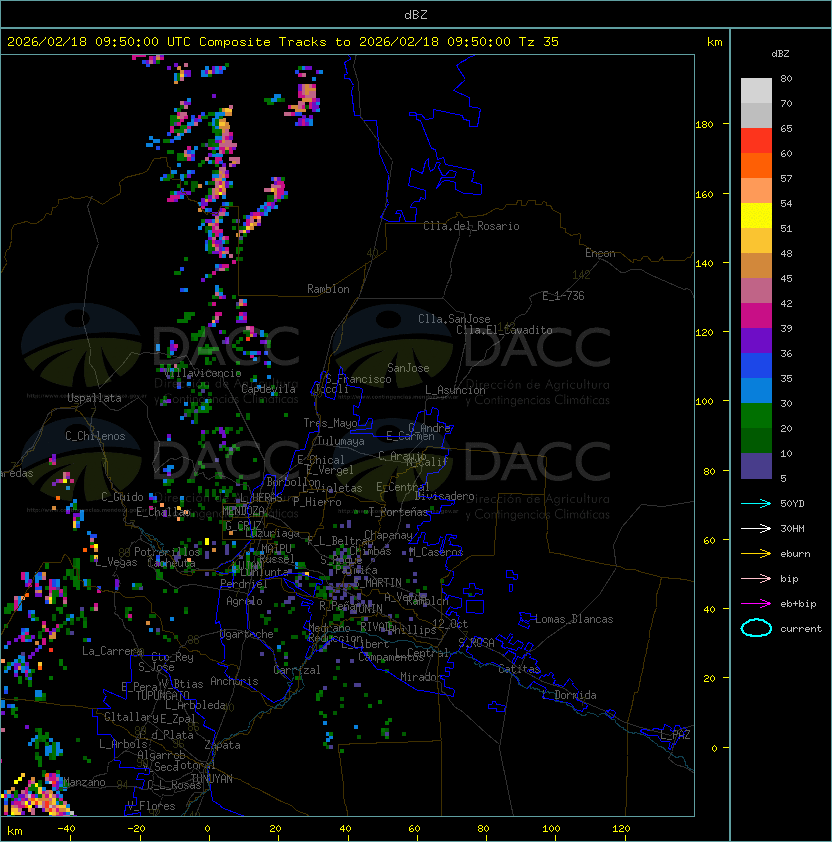This screenshot has height=842, width=832.
Task: Click the '160' km tick label
Action: [x=704, y=194]
